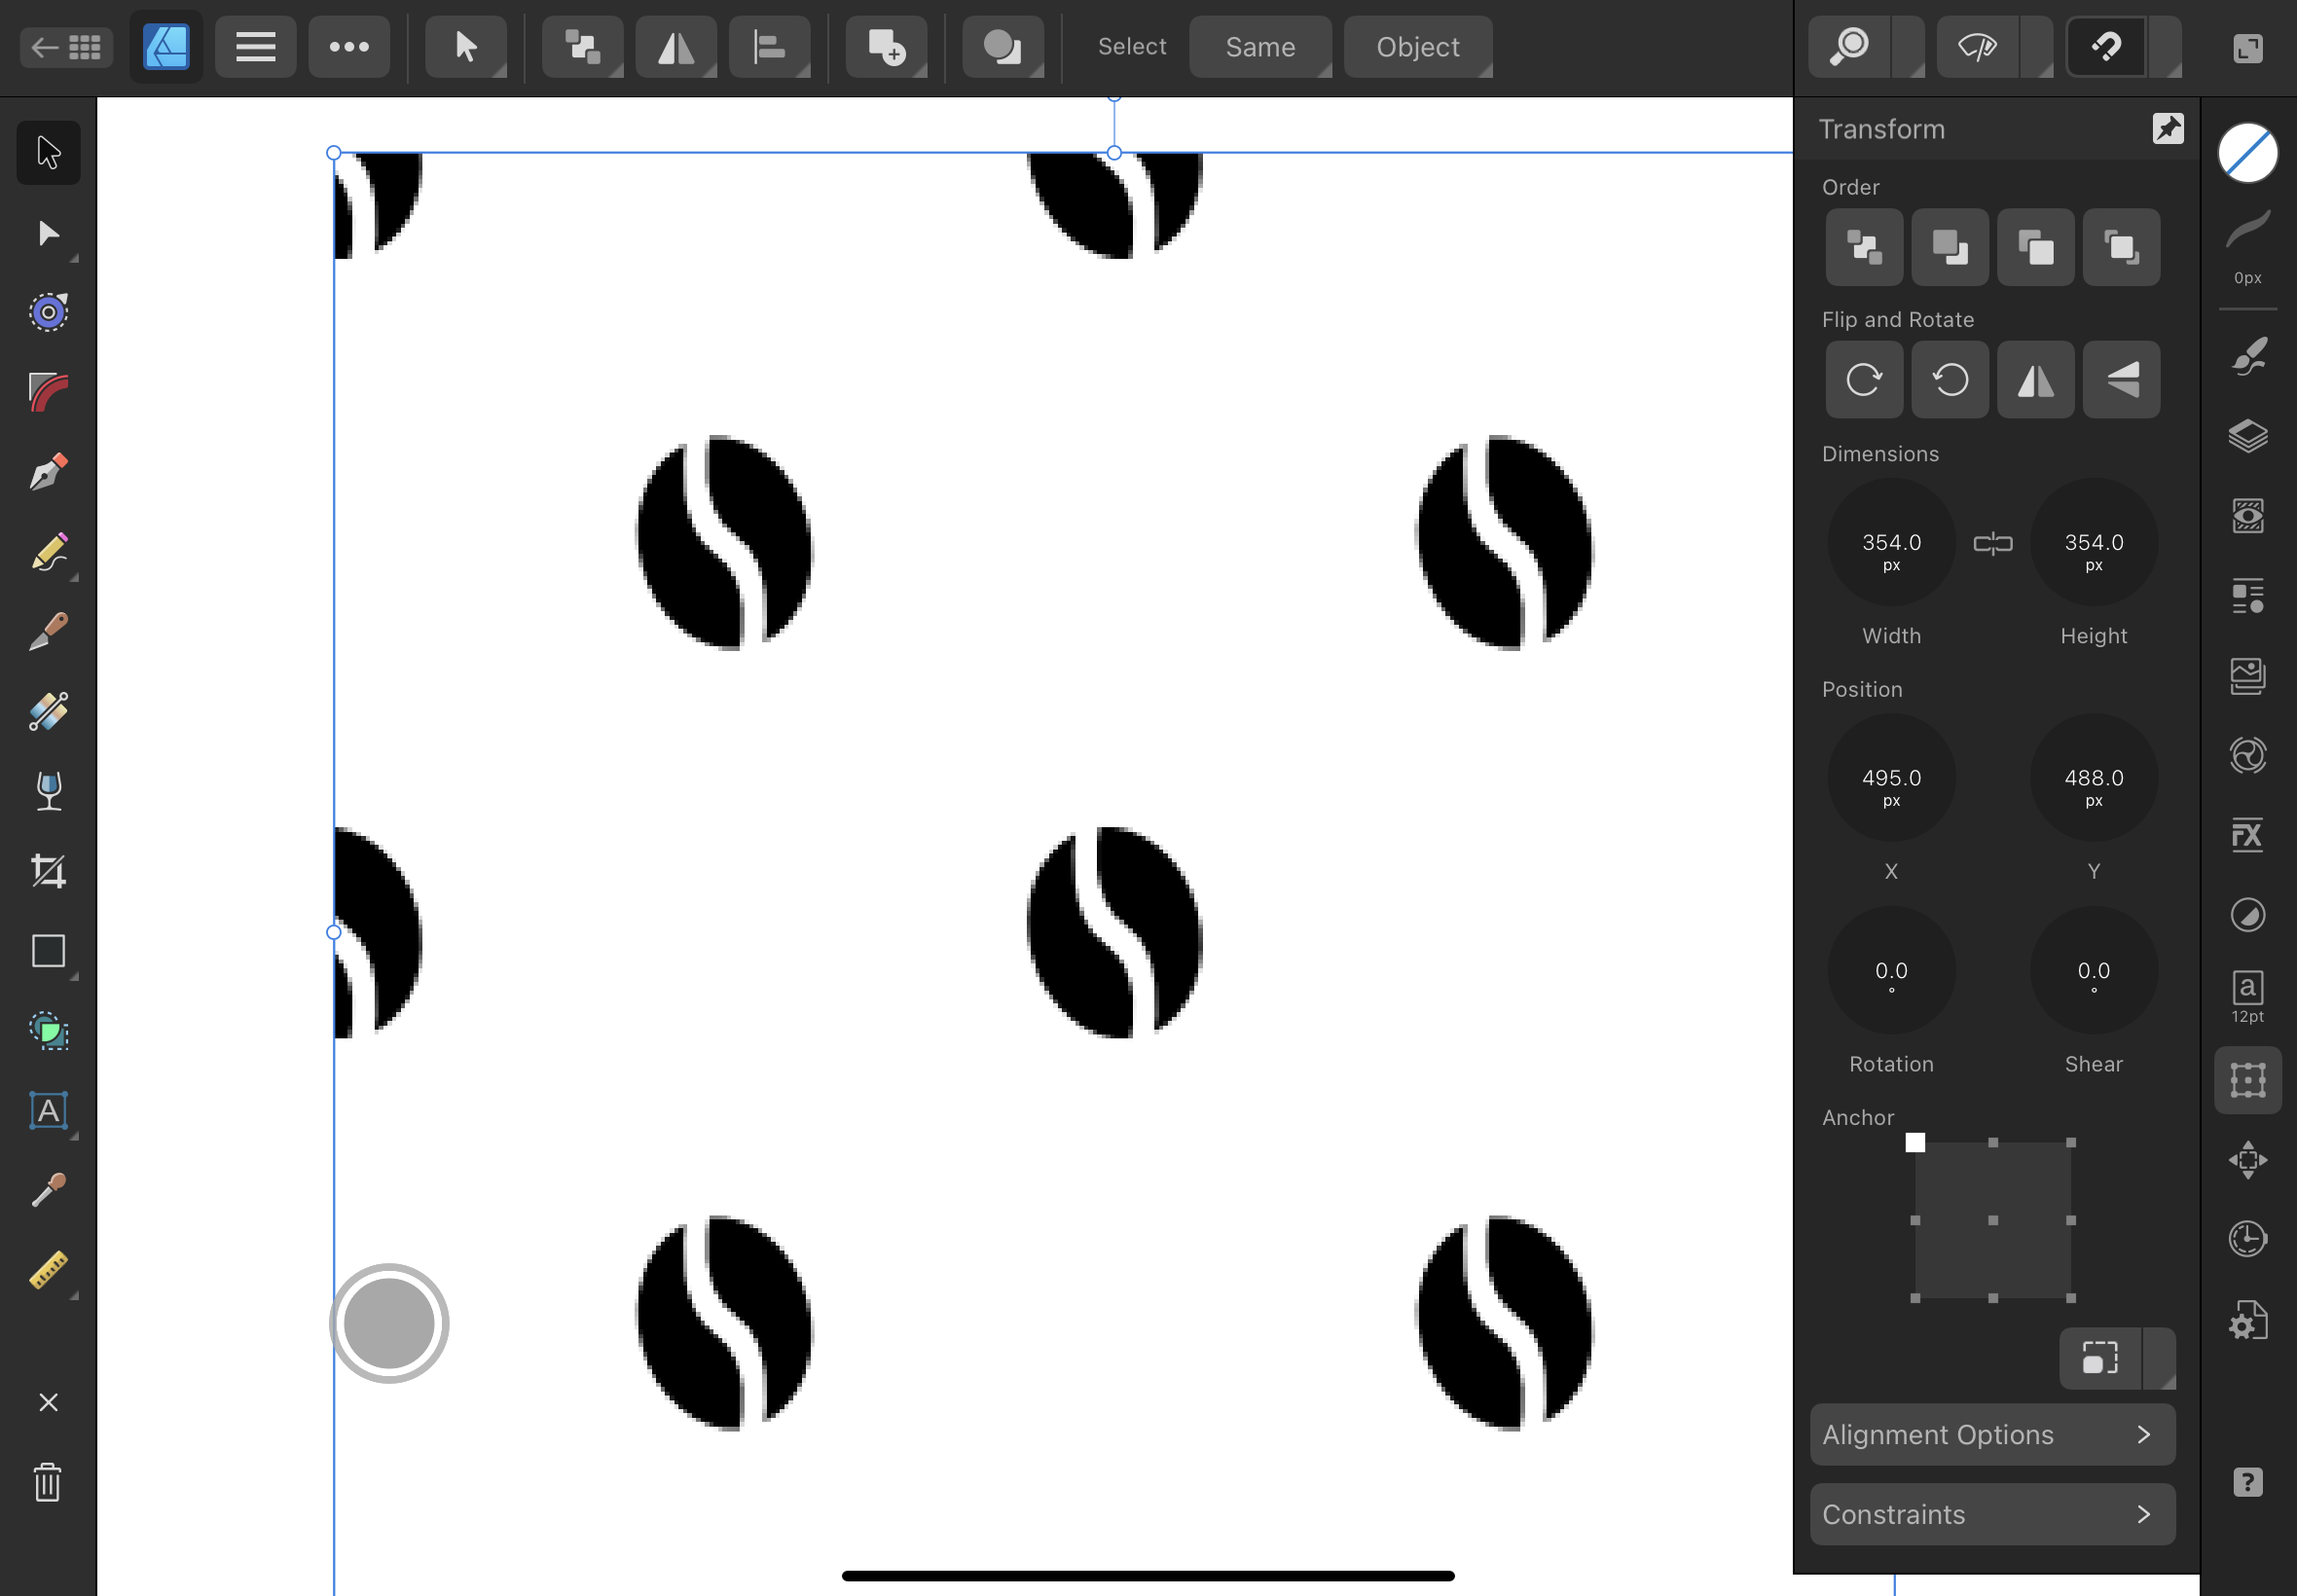Screen dimensions: 2297x1596
Task: Deselect with the X icon
Action: 48,1402
